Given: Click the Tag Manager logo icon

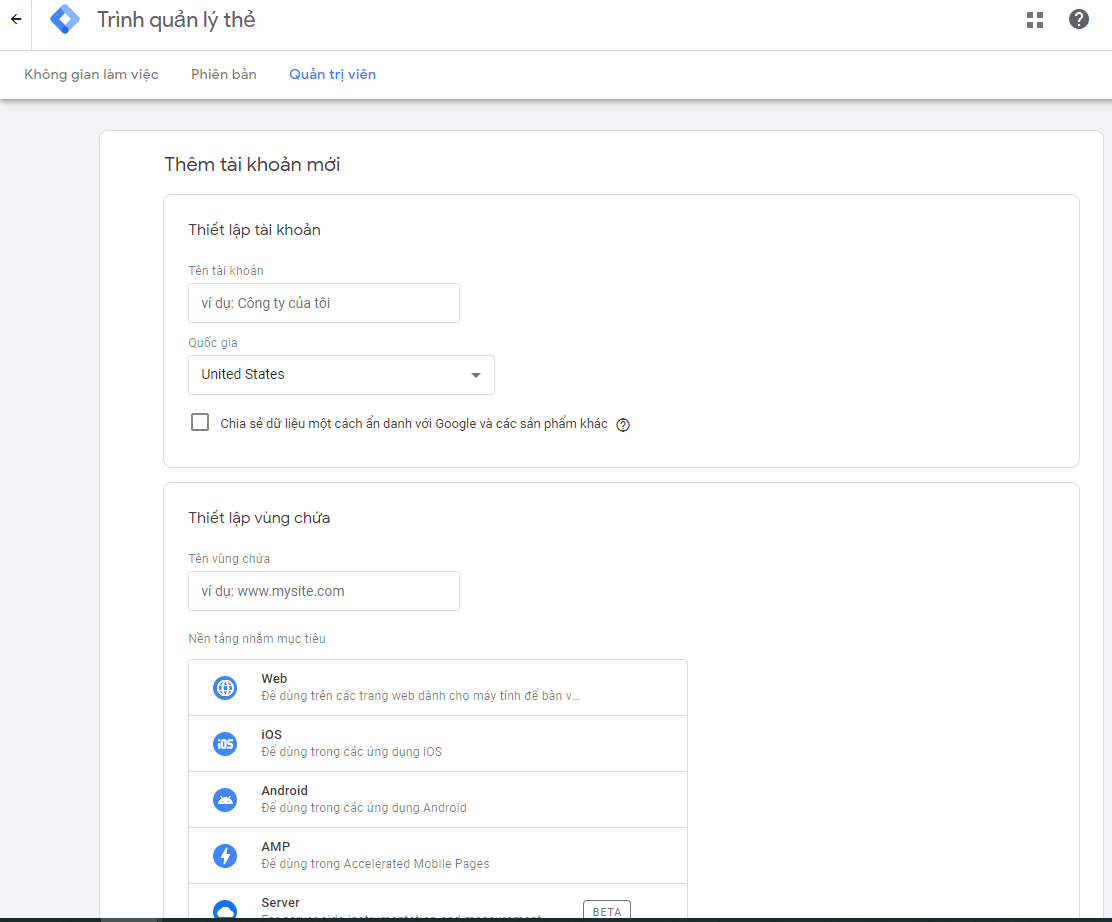Looking at the screenshot, I should pyautogui.click(x=65, y=20).
